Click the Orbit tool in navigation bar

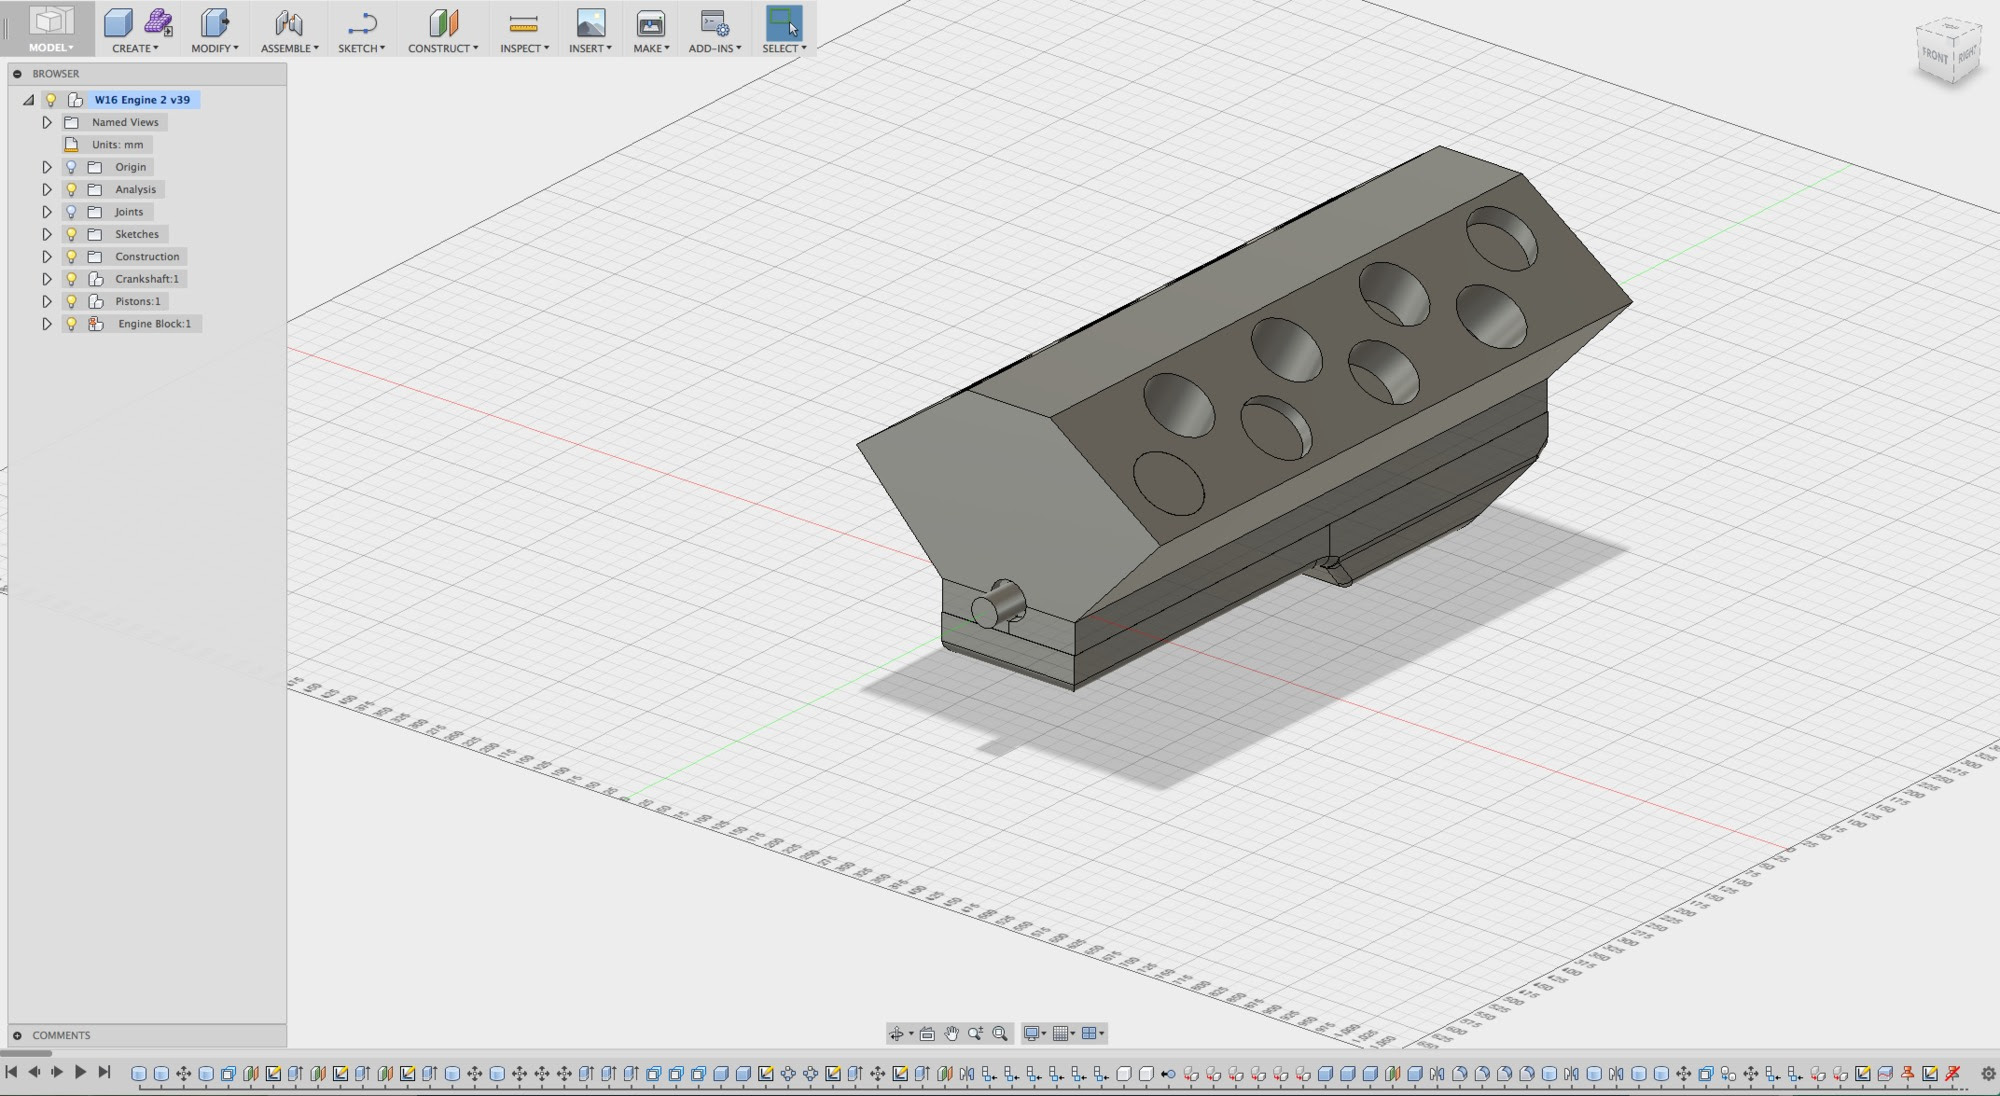click(897, 1034)
